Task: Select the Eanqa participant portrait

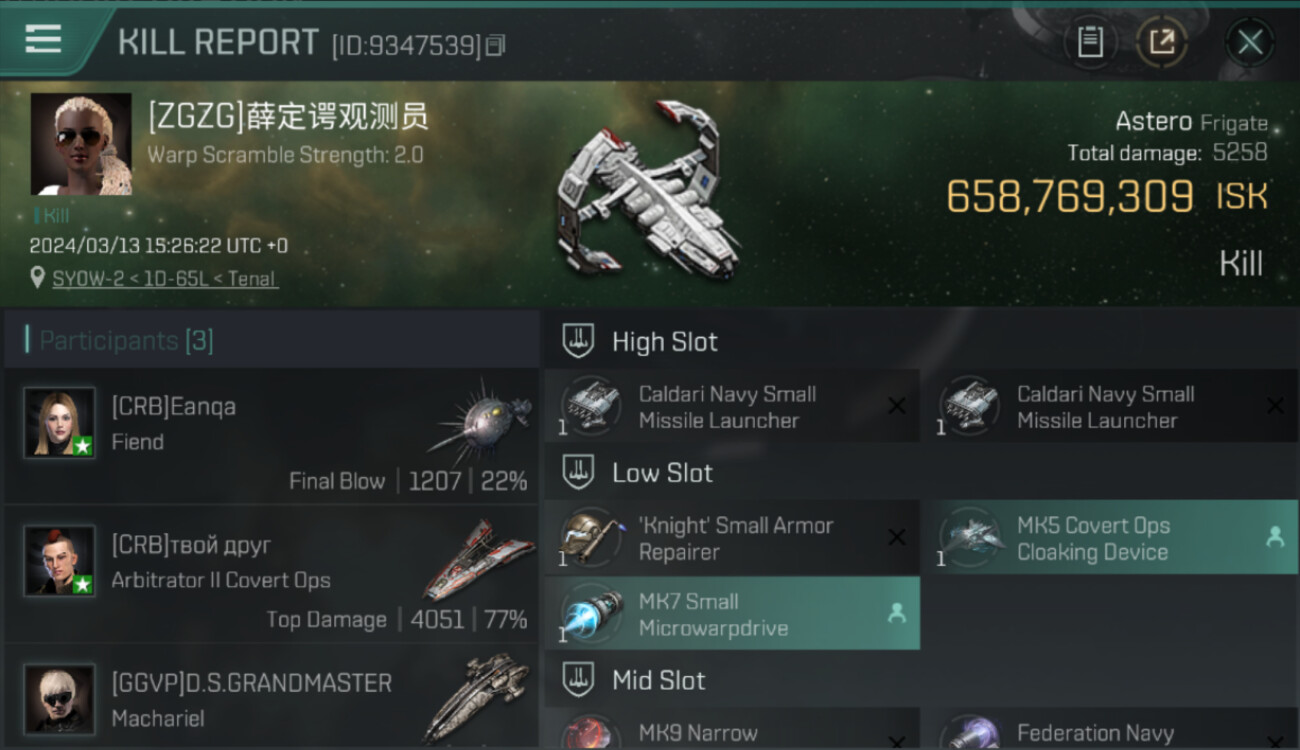Action: pyautogui.click(x=60, y=423)
